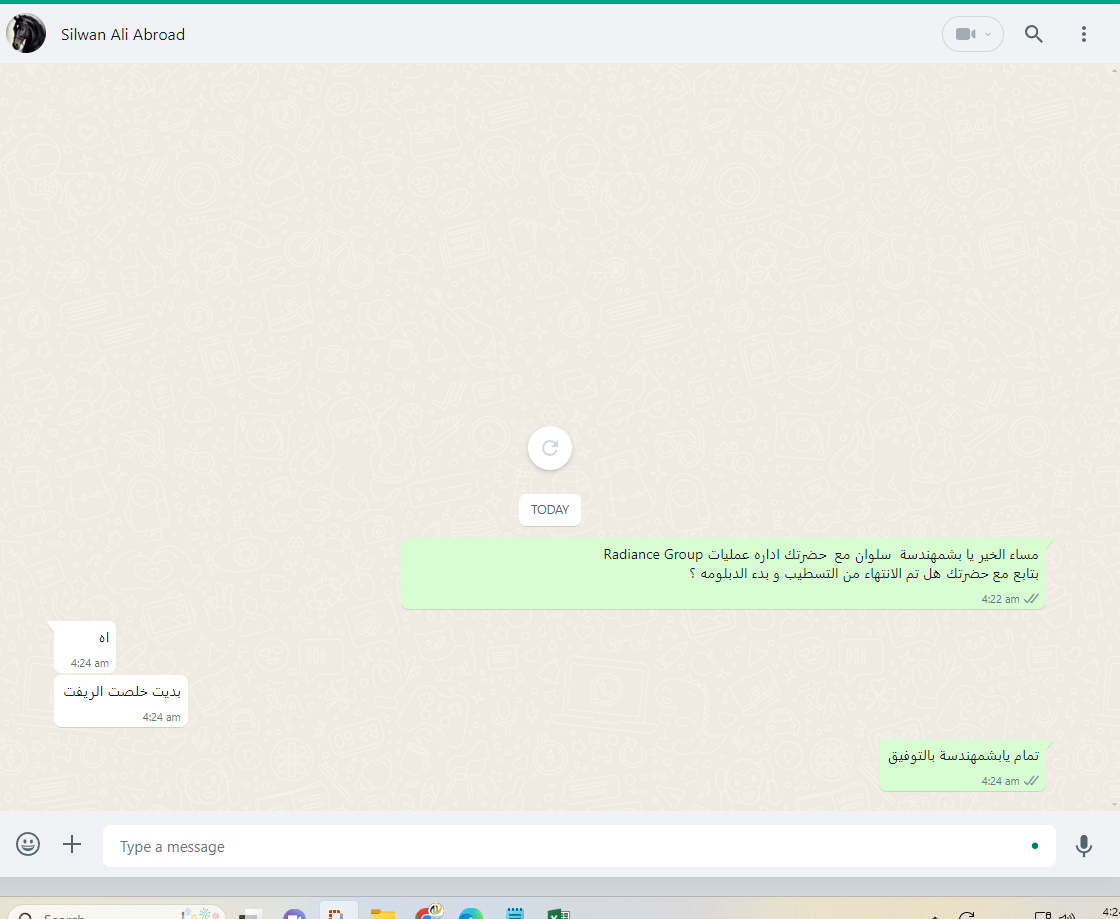
Task: Select received message "بديت خلصت الريفت"
Action: point(121,701)
